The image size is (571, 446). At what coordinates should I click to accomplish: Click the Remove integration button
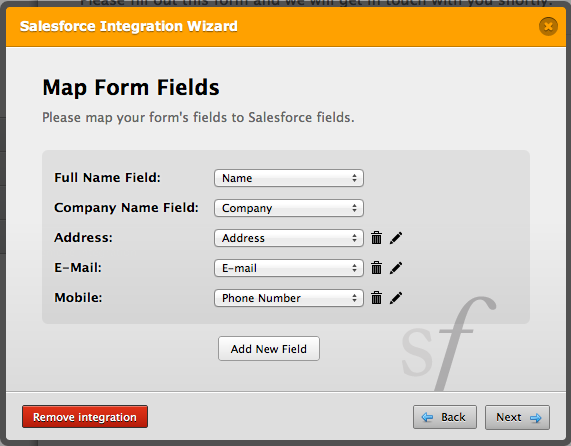(85, 417)
